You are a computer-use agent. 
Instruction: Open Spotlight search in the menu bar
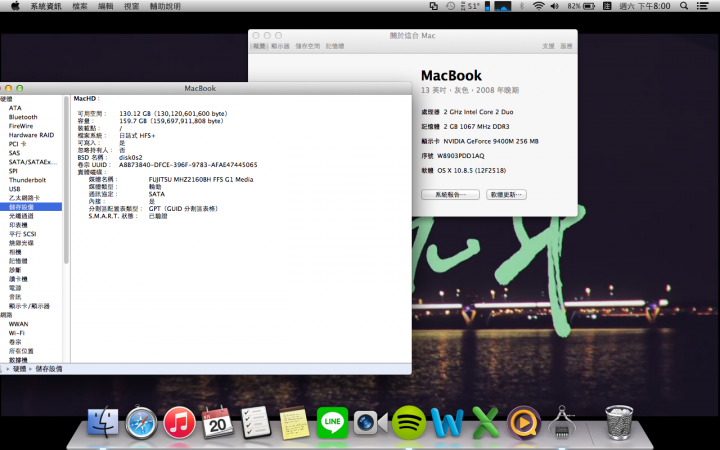[684, 6]
